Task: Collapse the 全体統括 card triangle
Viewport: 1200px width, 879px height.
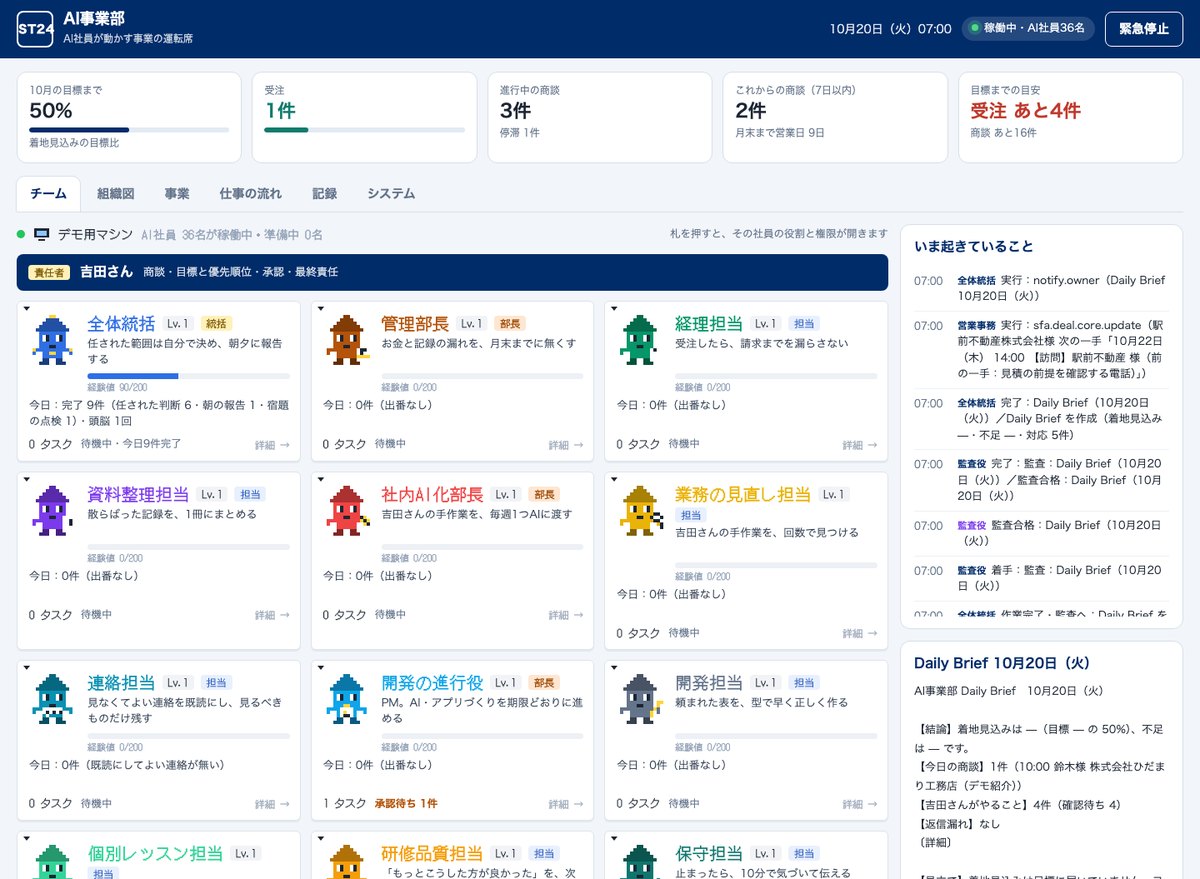Action: 27,309
